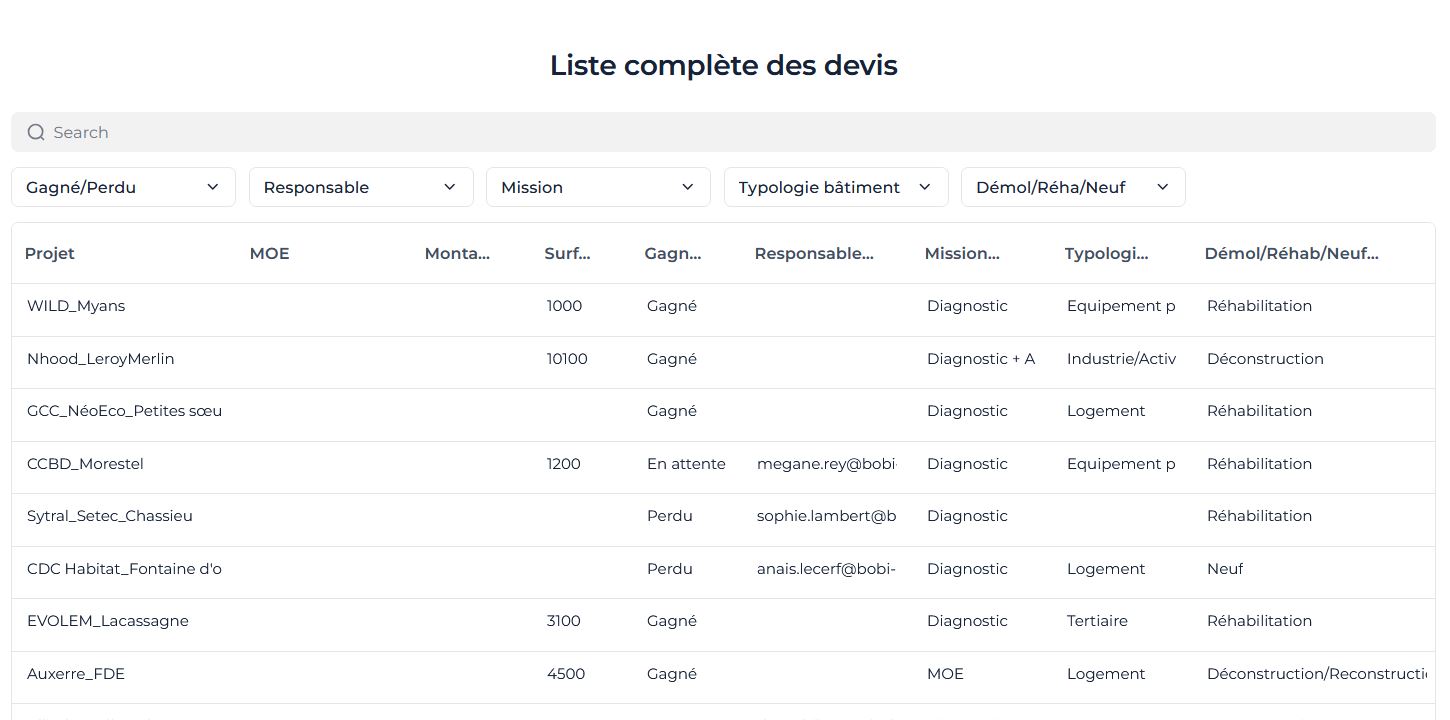The image size is (1450, 720).
Task: Open the Gagné/Perdu filter dropdown
Action: pyautogui.click(x=123, y=187)
